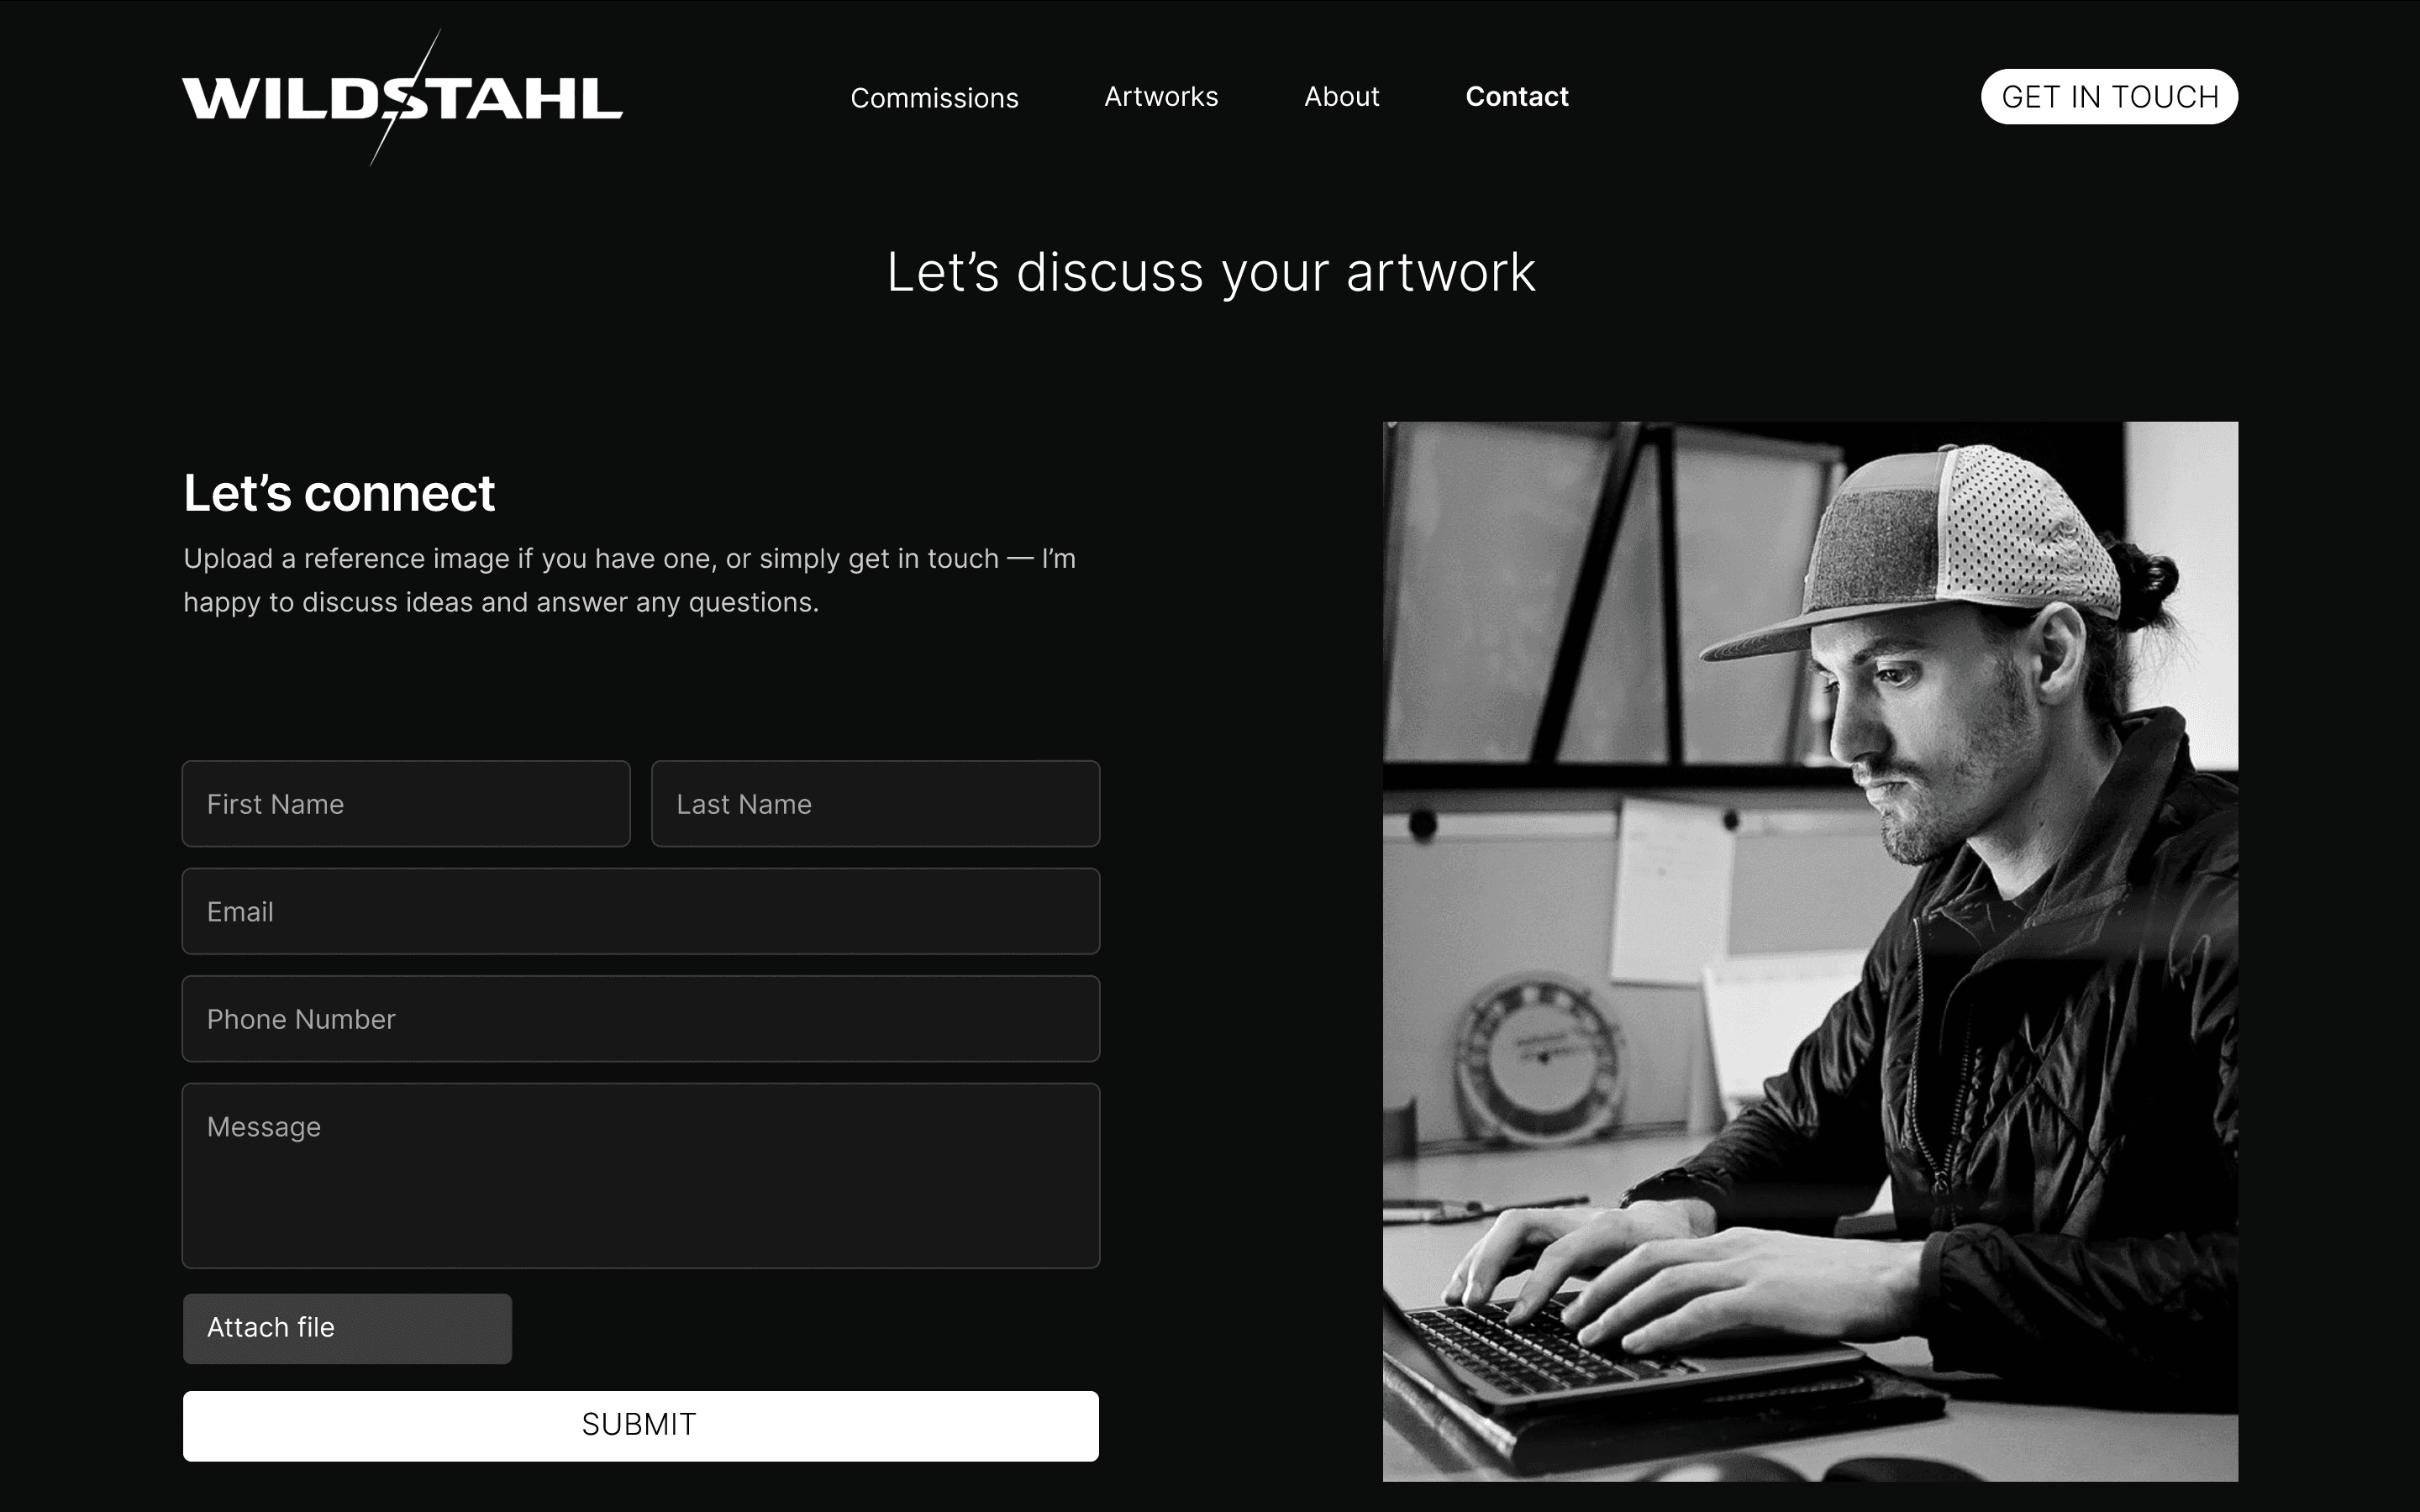Open the About page
Viewport: 2420px width, 1512px height.
1341,97
